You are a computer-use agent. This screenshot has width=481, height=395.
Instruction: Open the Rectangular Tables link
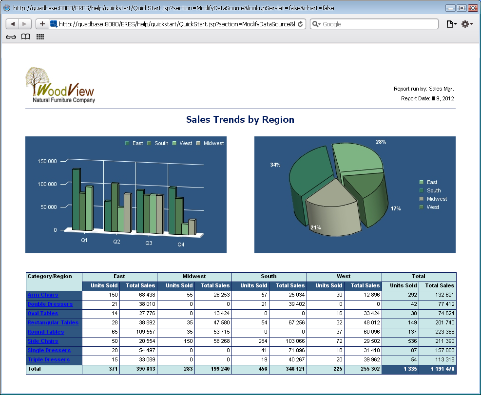click(53, 323)
